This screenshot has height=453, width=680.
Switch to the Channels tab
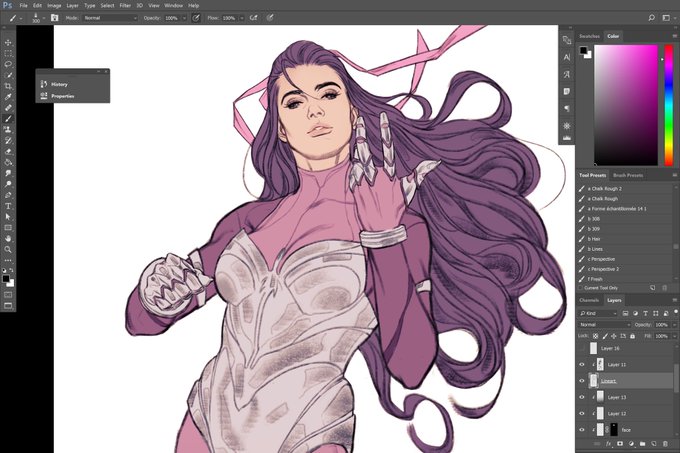[589, 300]
